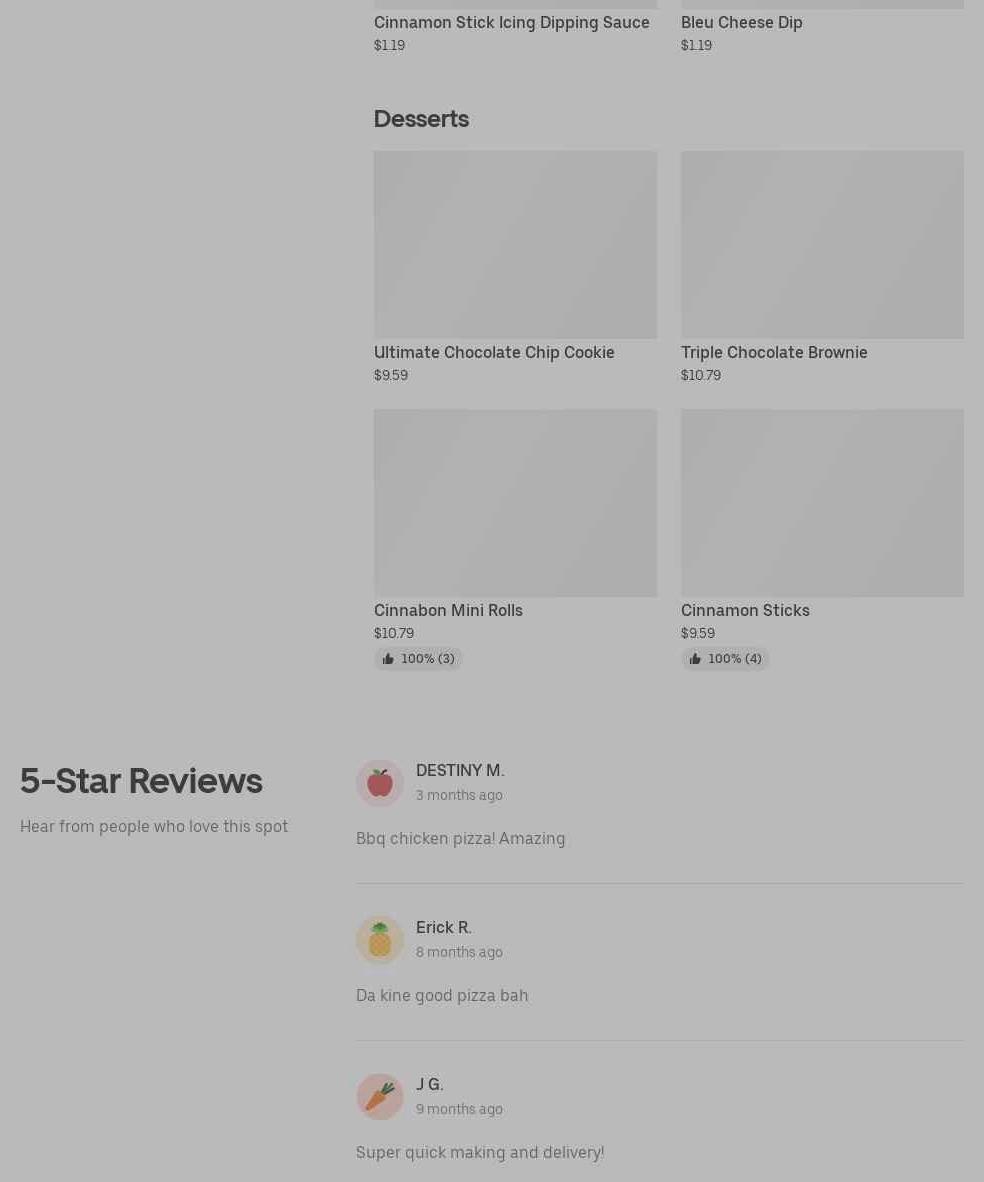Open the Cinnabon Mini Rolls image
The height and width of the screenshot is (1182, 984).
coord(515,503)
